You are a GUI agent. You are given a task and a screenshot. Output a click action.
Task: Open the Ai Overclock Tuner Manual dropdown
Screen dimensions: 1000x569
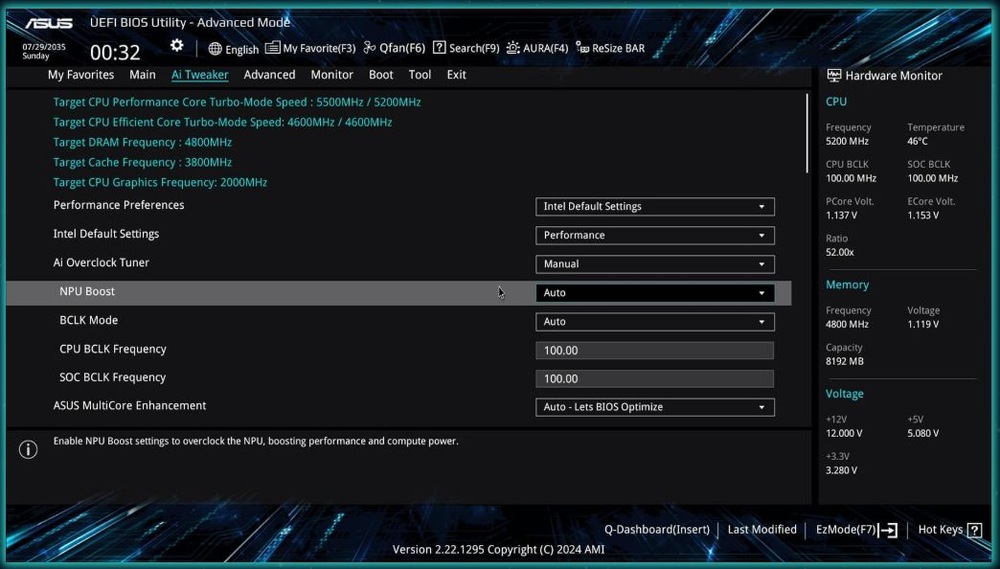coord(655,264)
